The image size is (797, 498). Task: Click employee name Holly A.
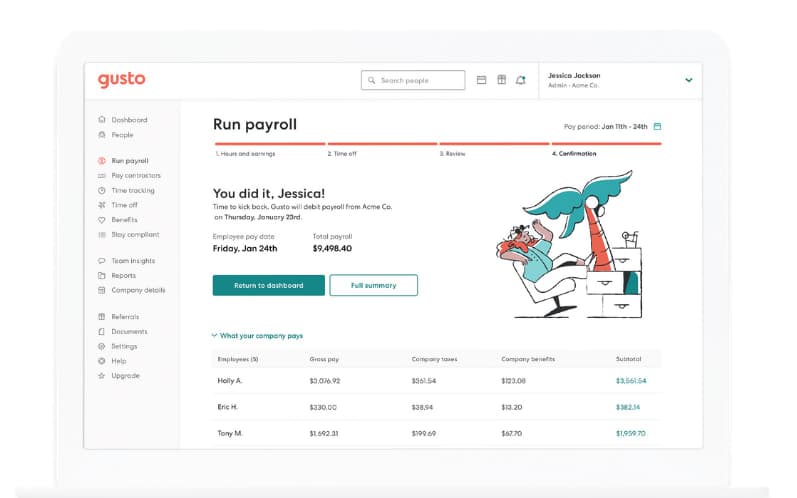(230, 381)
